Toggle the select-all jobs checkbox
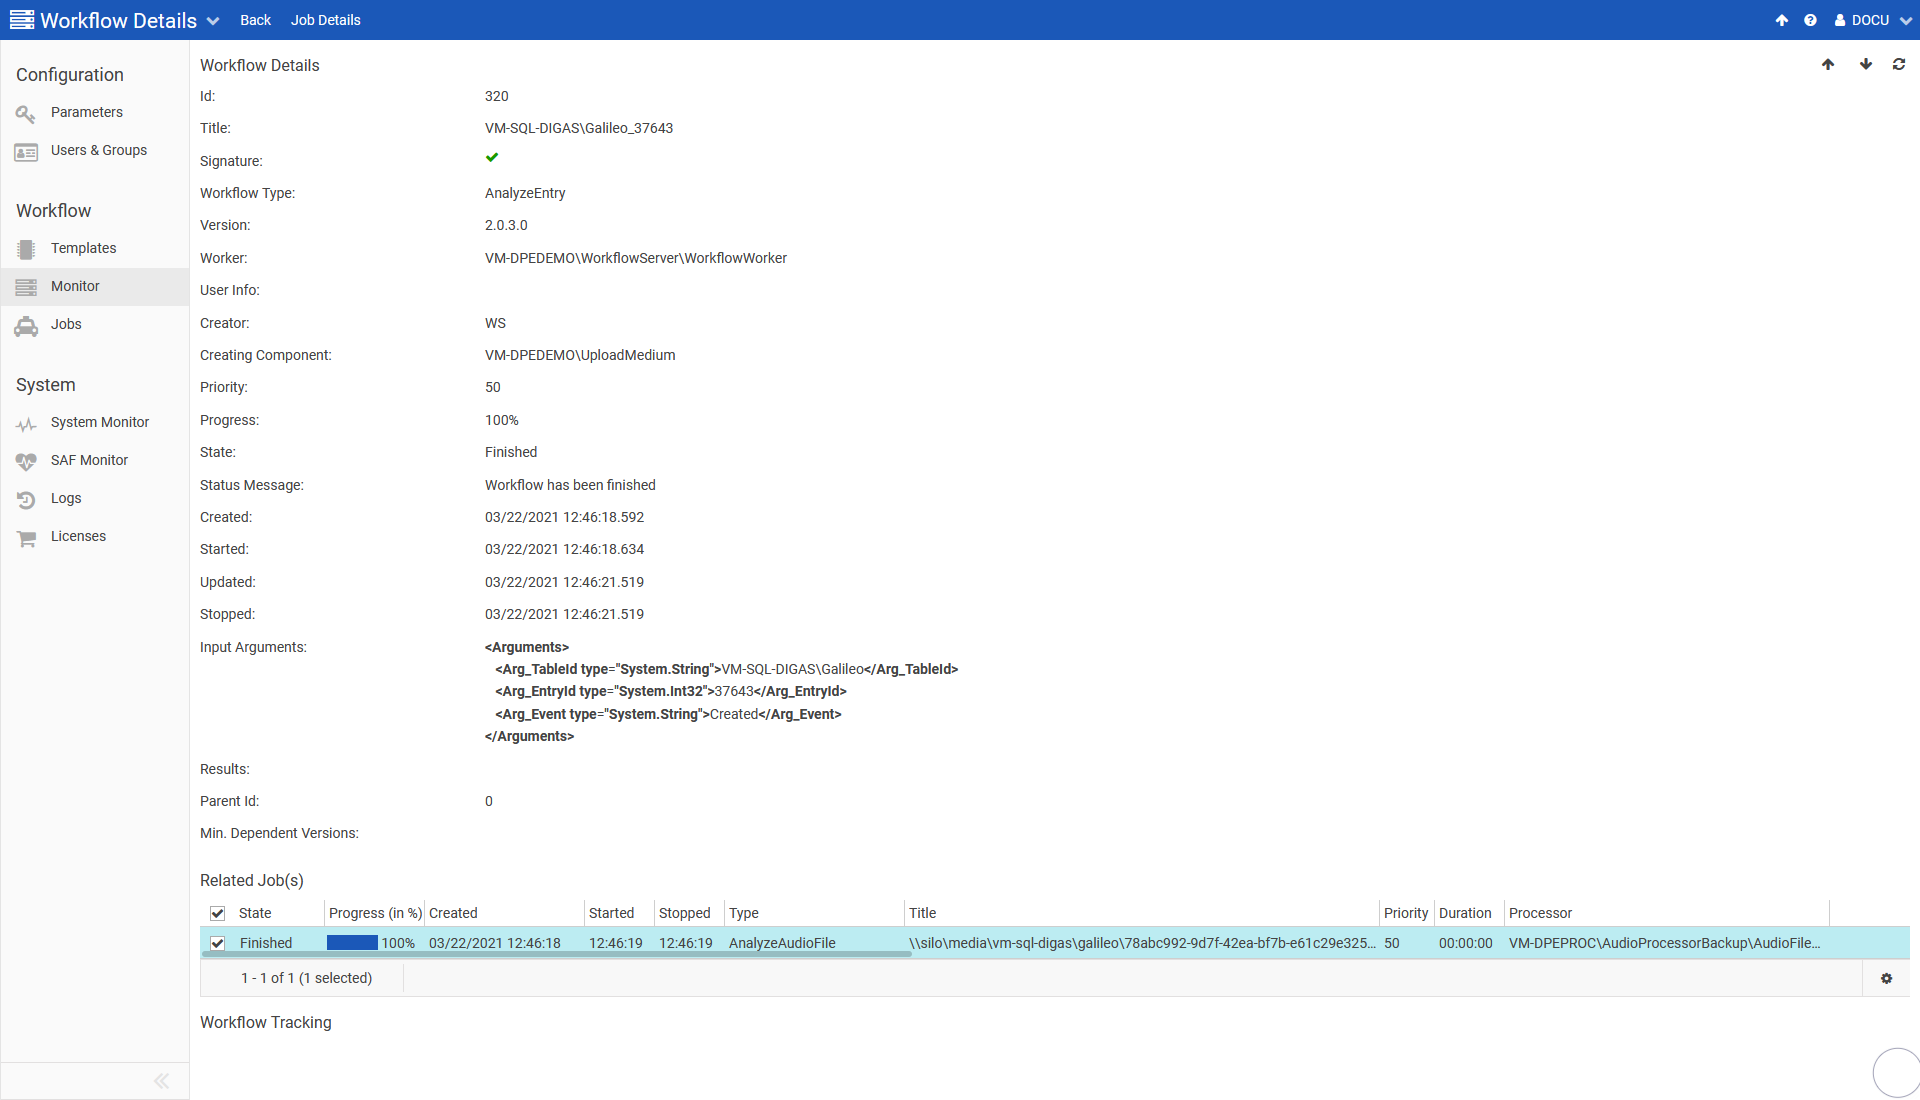 (217, 913)
